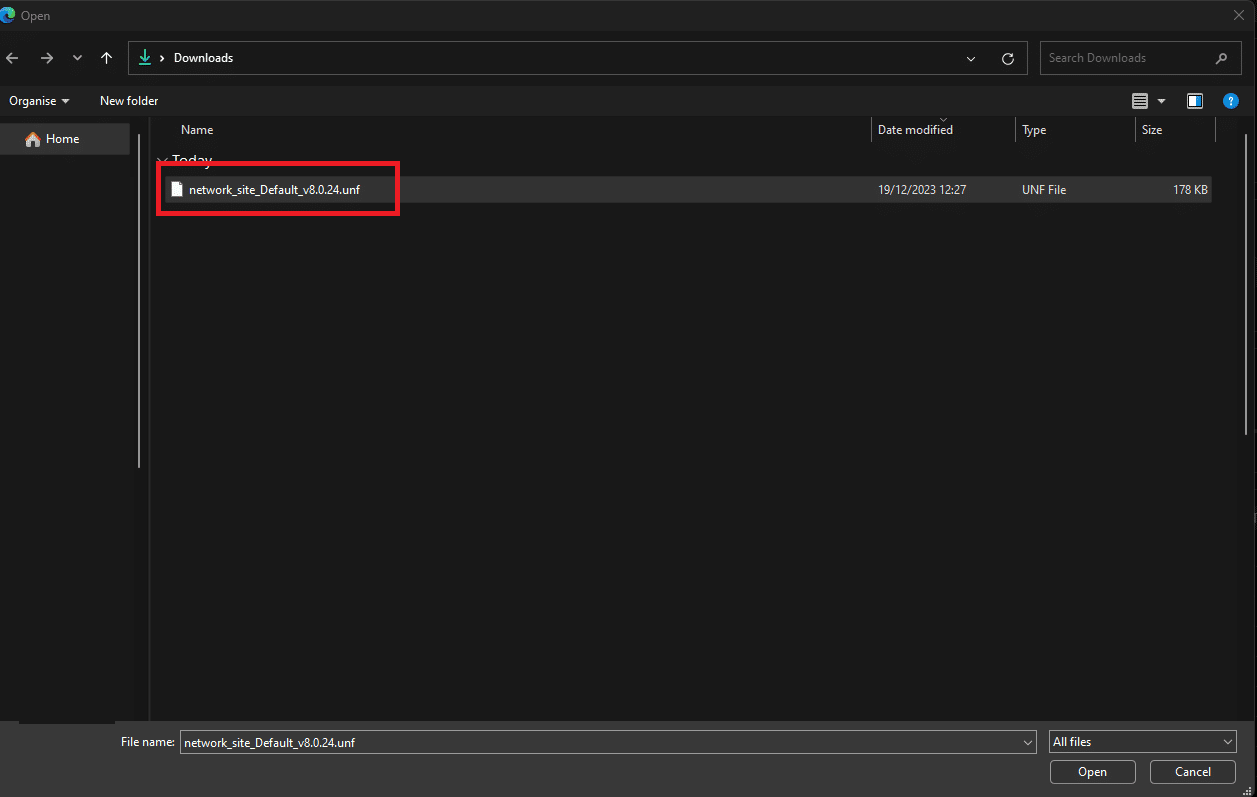Image resolution: width=1257 pixels, height=797 pixels.
Task: Click the 19/12/2023 12:27 date cell
Action: click(x=922, y=190)
